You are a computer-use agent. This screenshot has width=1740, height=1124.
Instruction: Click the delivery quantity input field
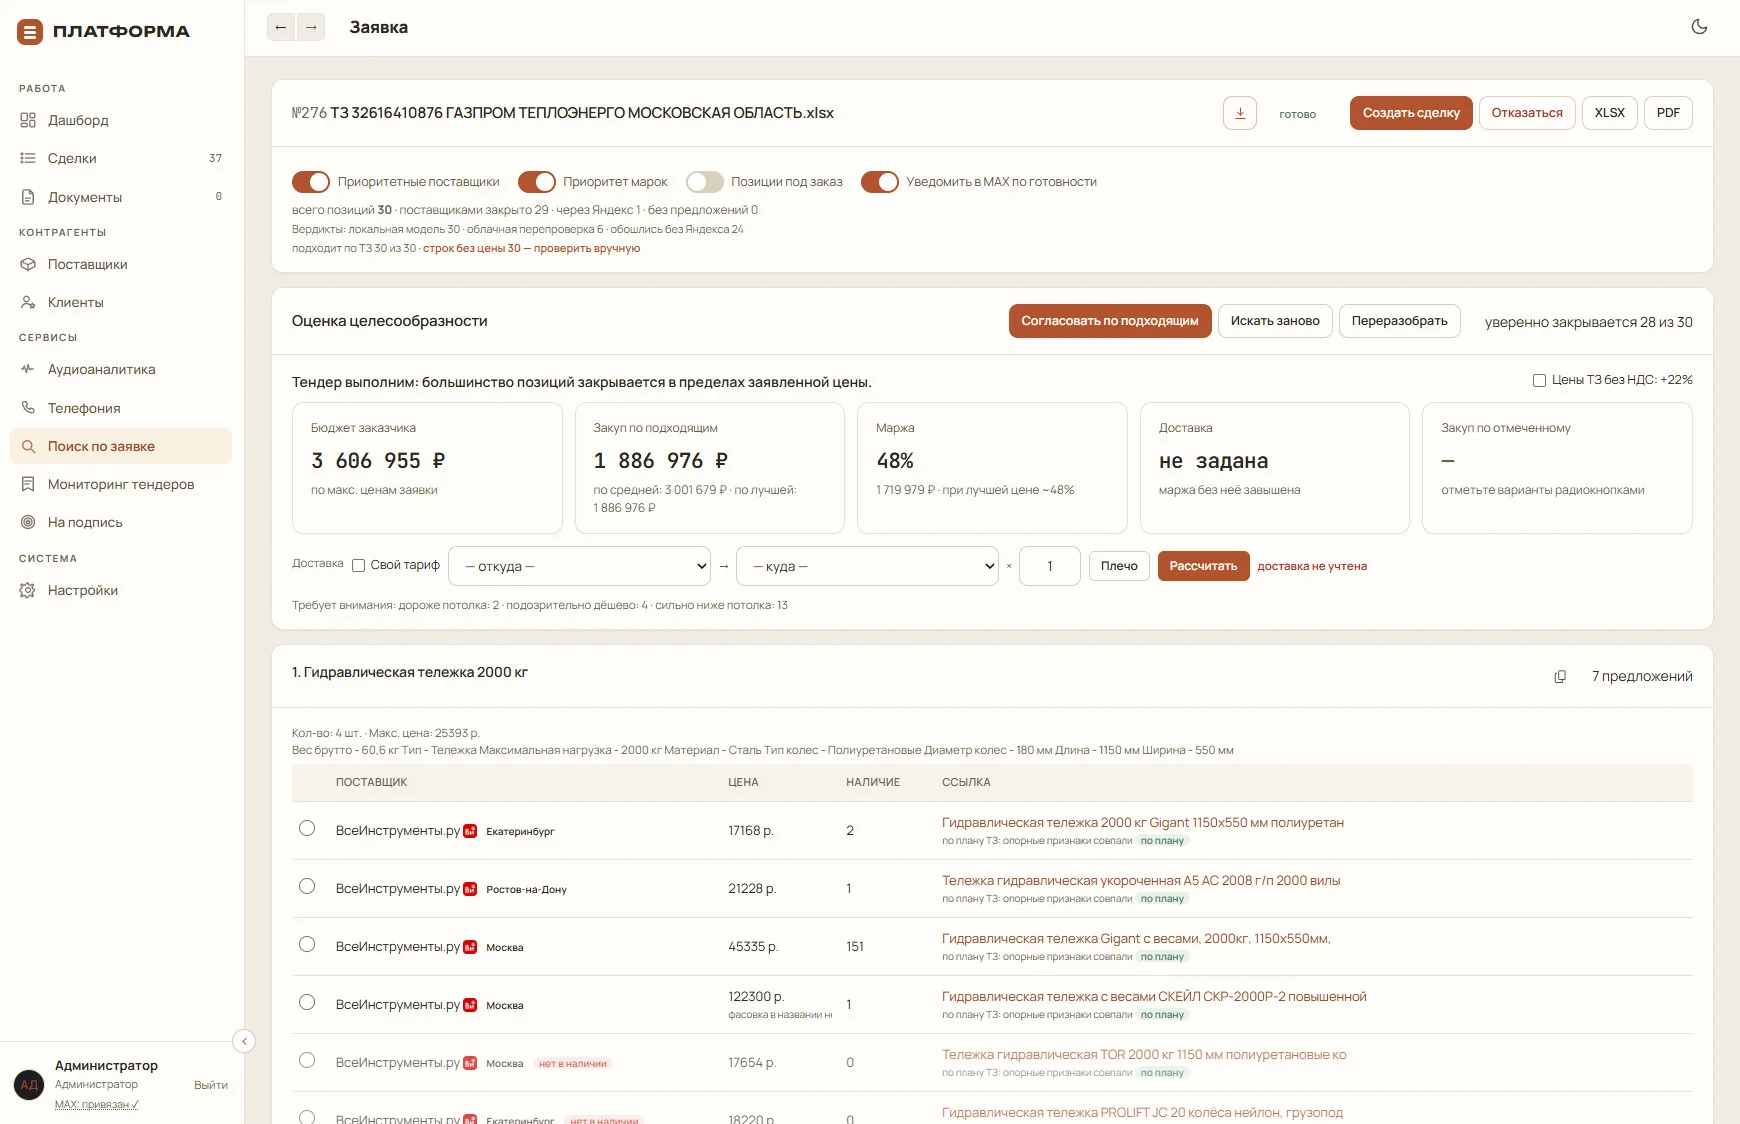1050,566
